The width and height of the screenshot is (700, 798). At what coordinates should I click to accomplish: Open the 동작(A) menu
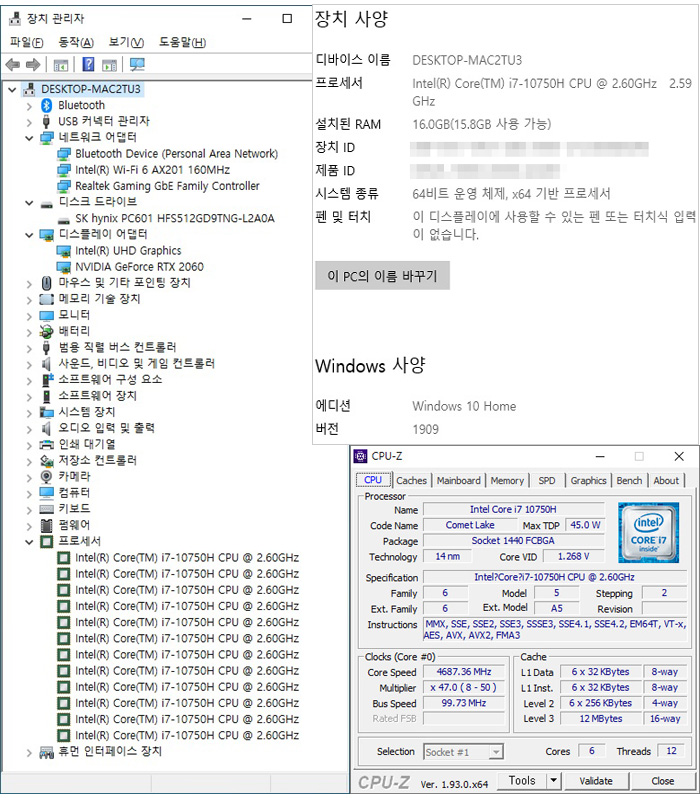point(76,42)
